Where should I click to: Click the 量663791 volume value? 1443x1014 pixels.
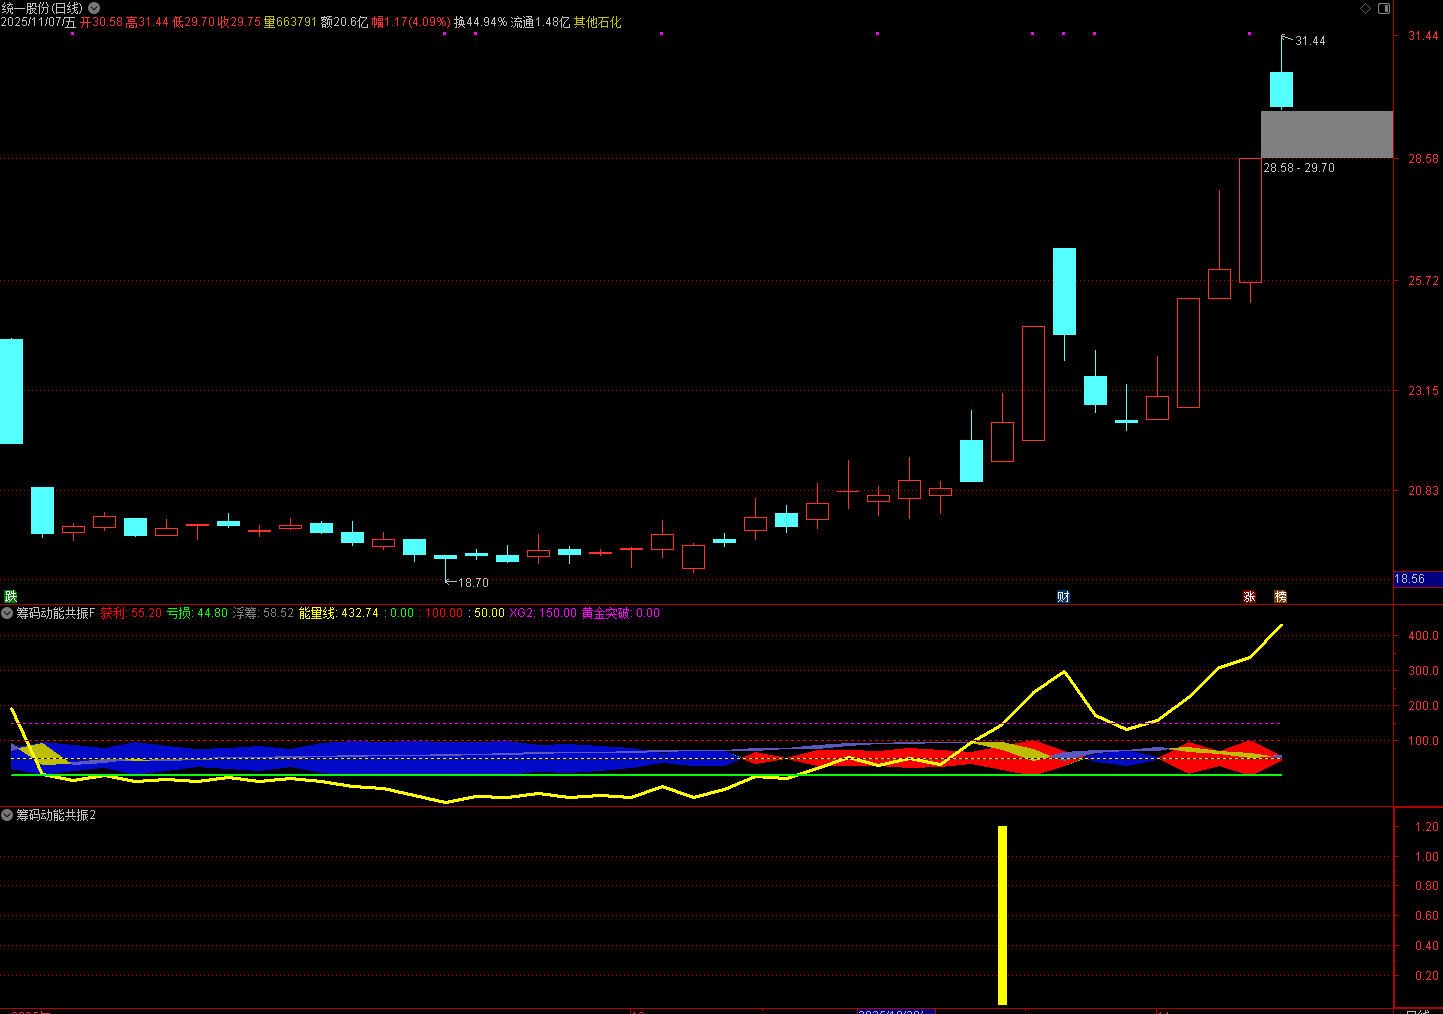290,22
